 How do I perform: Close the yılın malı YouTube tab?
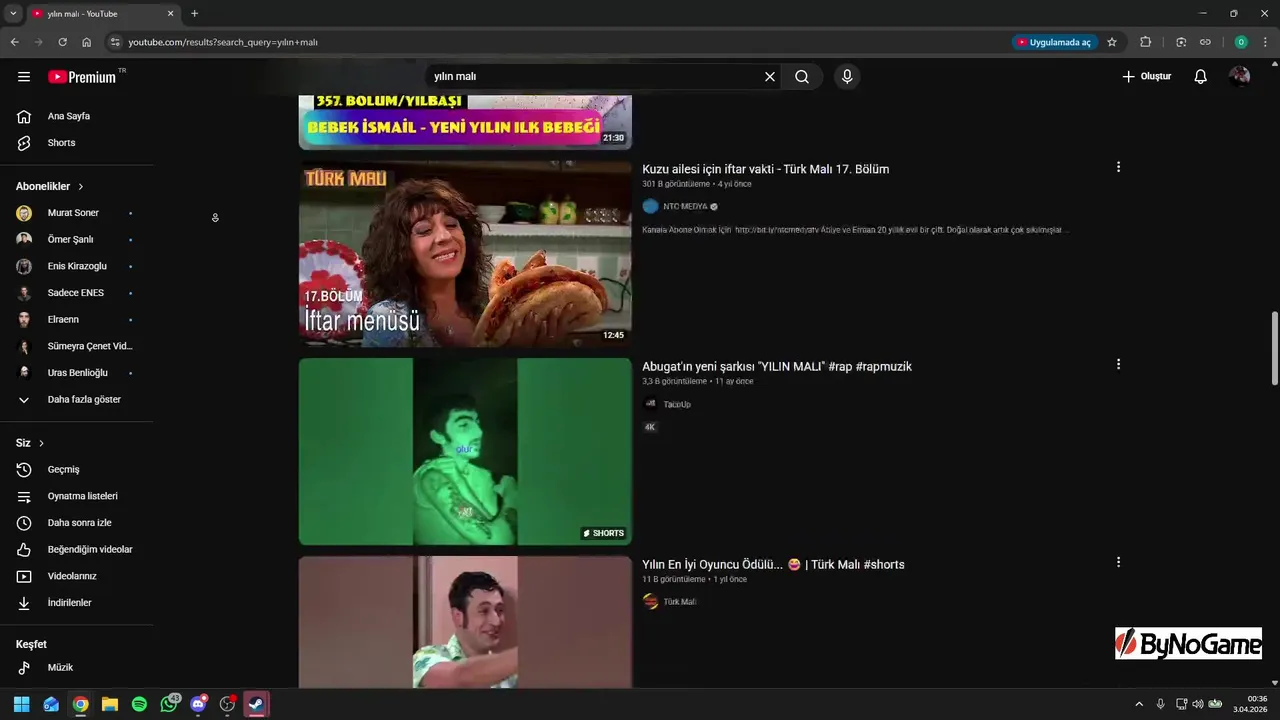tap(170, 14)
